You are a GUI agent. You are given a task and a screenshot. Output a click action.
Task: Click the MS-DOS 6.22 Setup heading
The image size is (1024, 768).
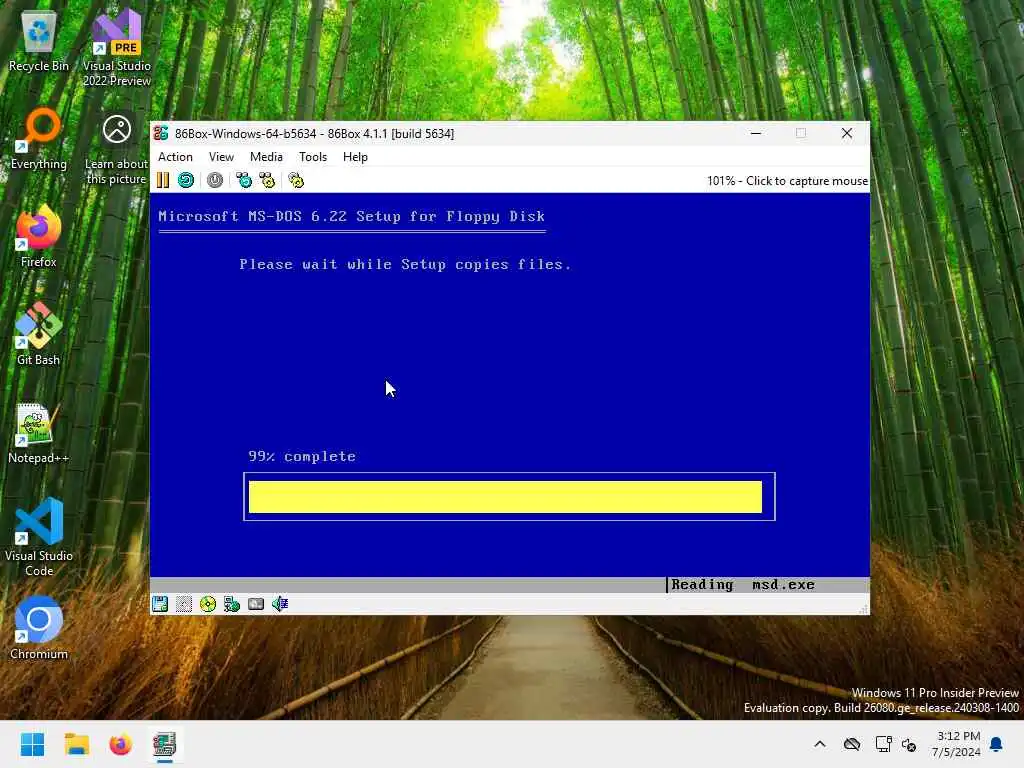click(x=351, y=216)
